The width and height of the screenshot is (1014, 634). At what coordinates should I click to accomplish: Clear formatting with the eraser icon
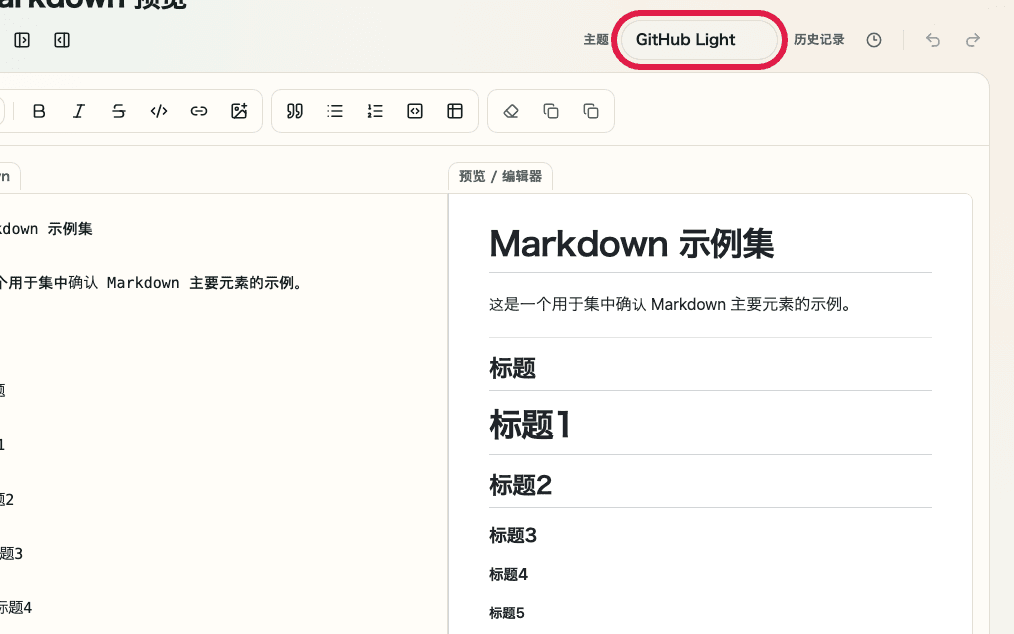(x=510, y=111)
